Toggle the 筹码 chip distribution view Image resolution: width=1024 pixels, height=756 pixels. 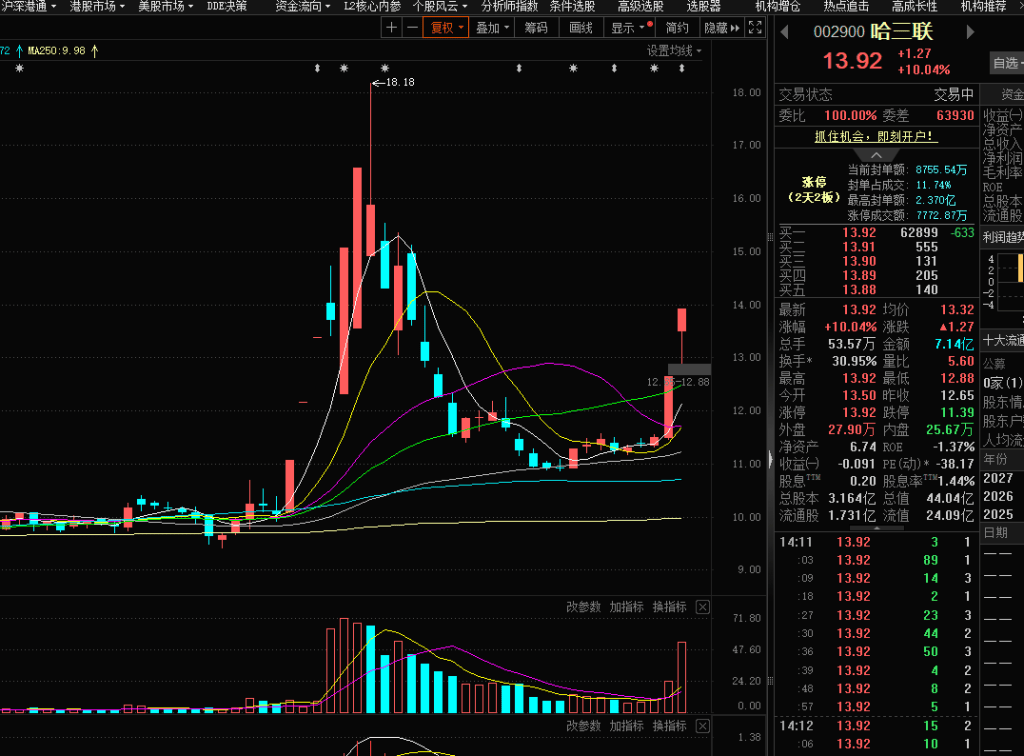(536, 27)
